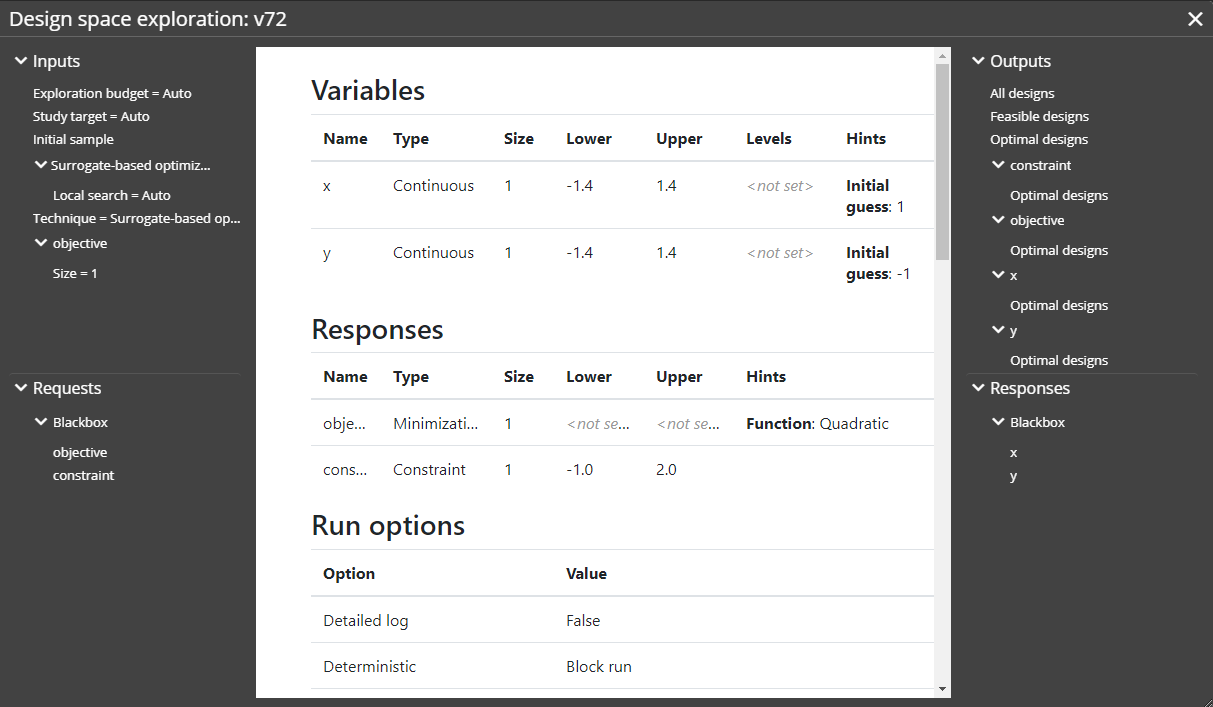1213x707 pixels.
Task: Collapse Surrogate-based optimization tree node
Action: (x=40, y=165)
